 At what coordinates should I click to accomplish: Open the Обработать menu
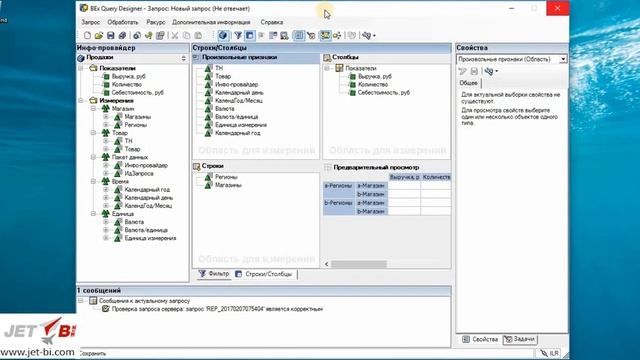click(123, 22)
